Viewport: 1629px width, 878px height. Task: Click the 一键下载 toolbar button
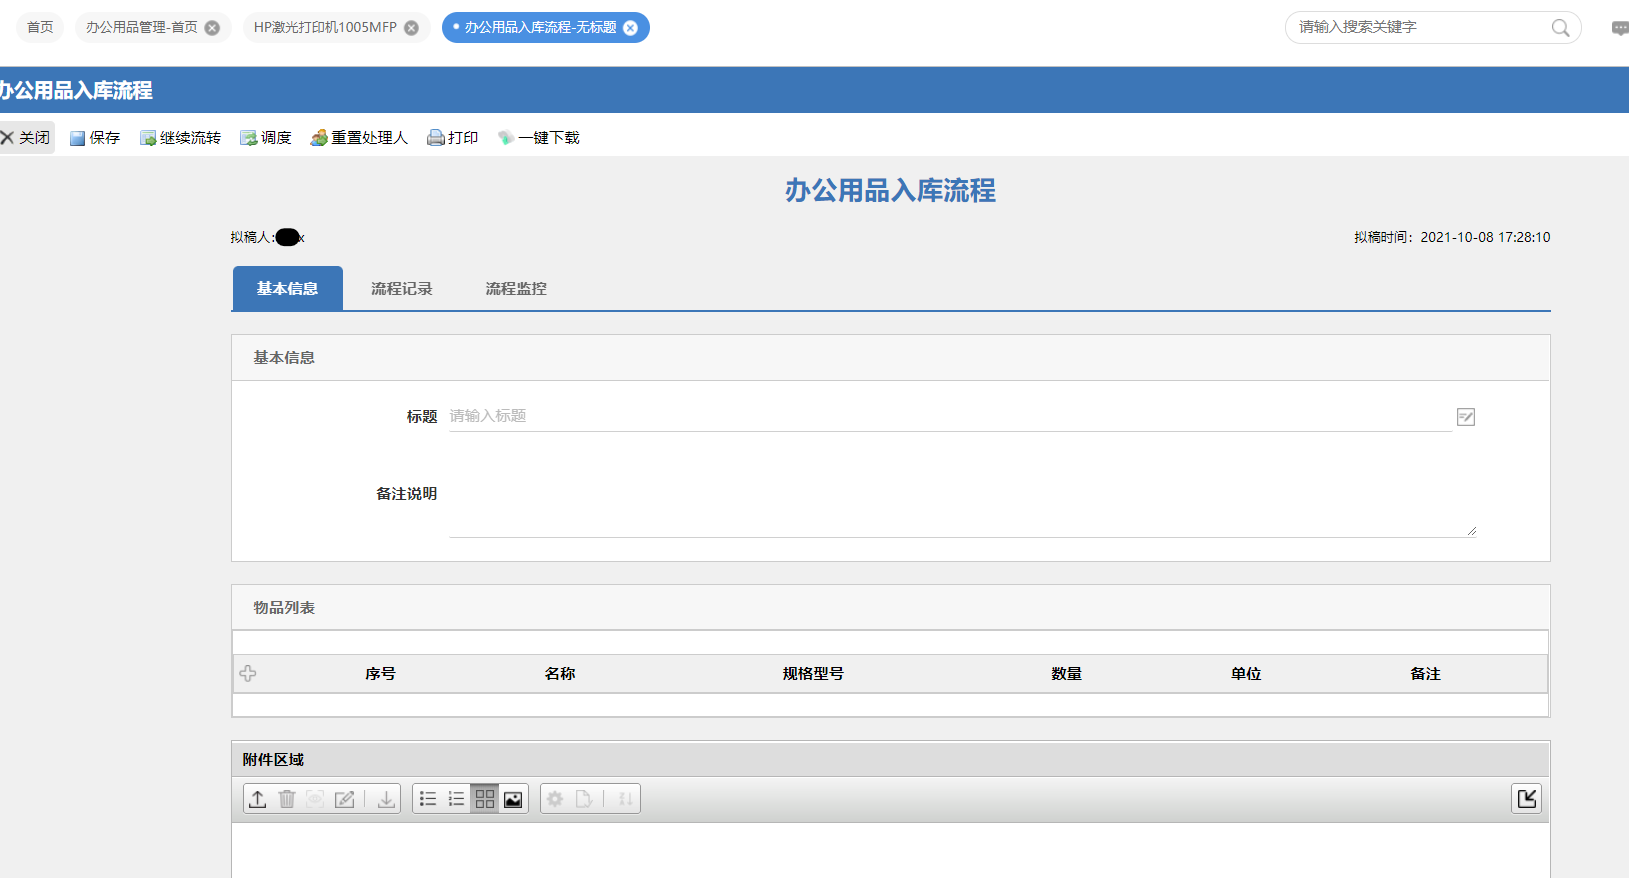(539, 138)
